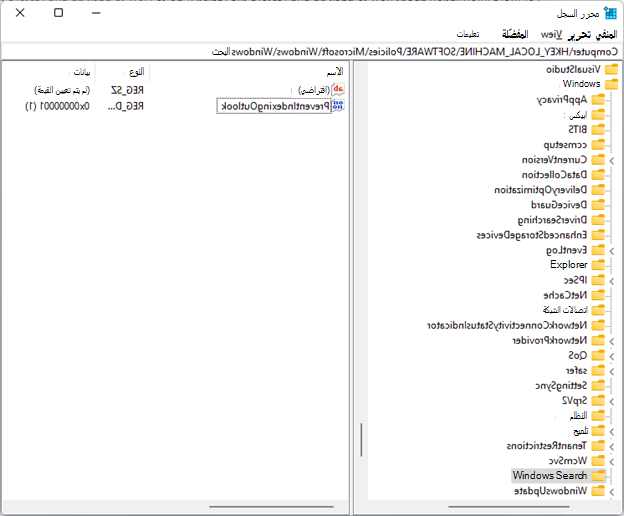624x516 pixels.
Task: Click the PreventIndexingOutlook name edit box
Action: pyautogui.click(x=274, y=106)
